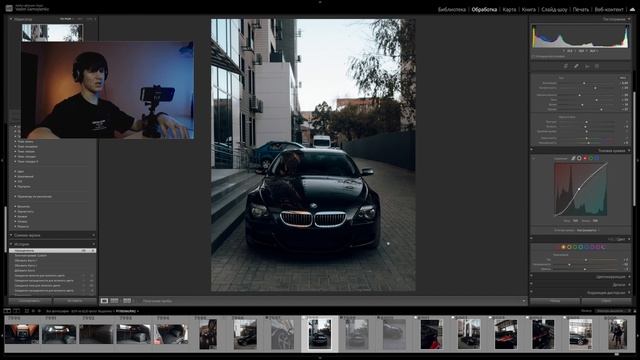The width and height of the screenshot is (640, 360).
Task: Collapse the Histogram panel triangle
Action: tap(629, 19)
